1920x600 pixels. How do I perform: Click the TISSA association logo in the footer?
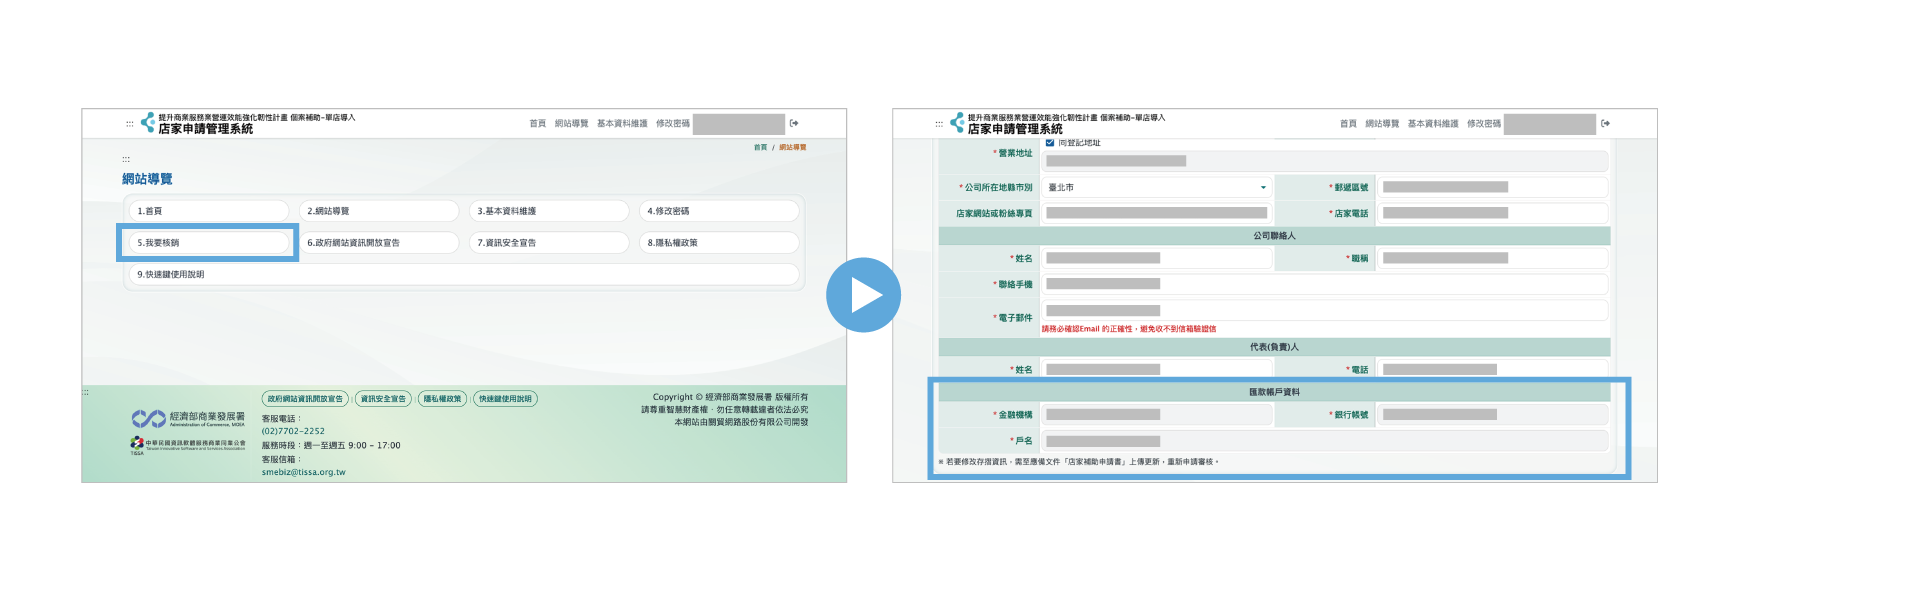point(187,444)
